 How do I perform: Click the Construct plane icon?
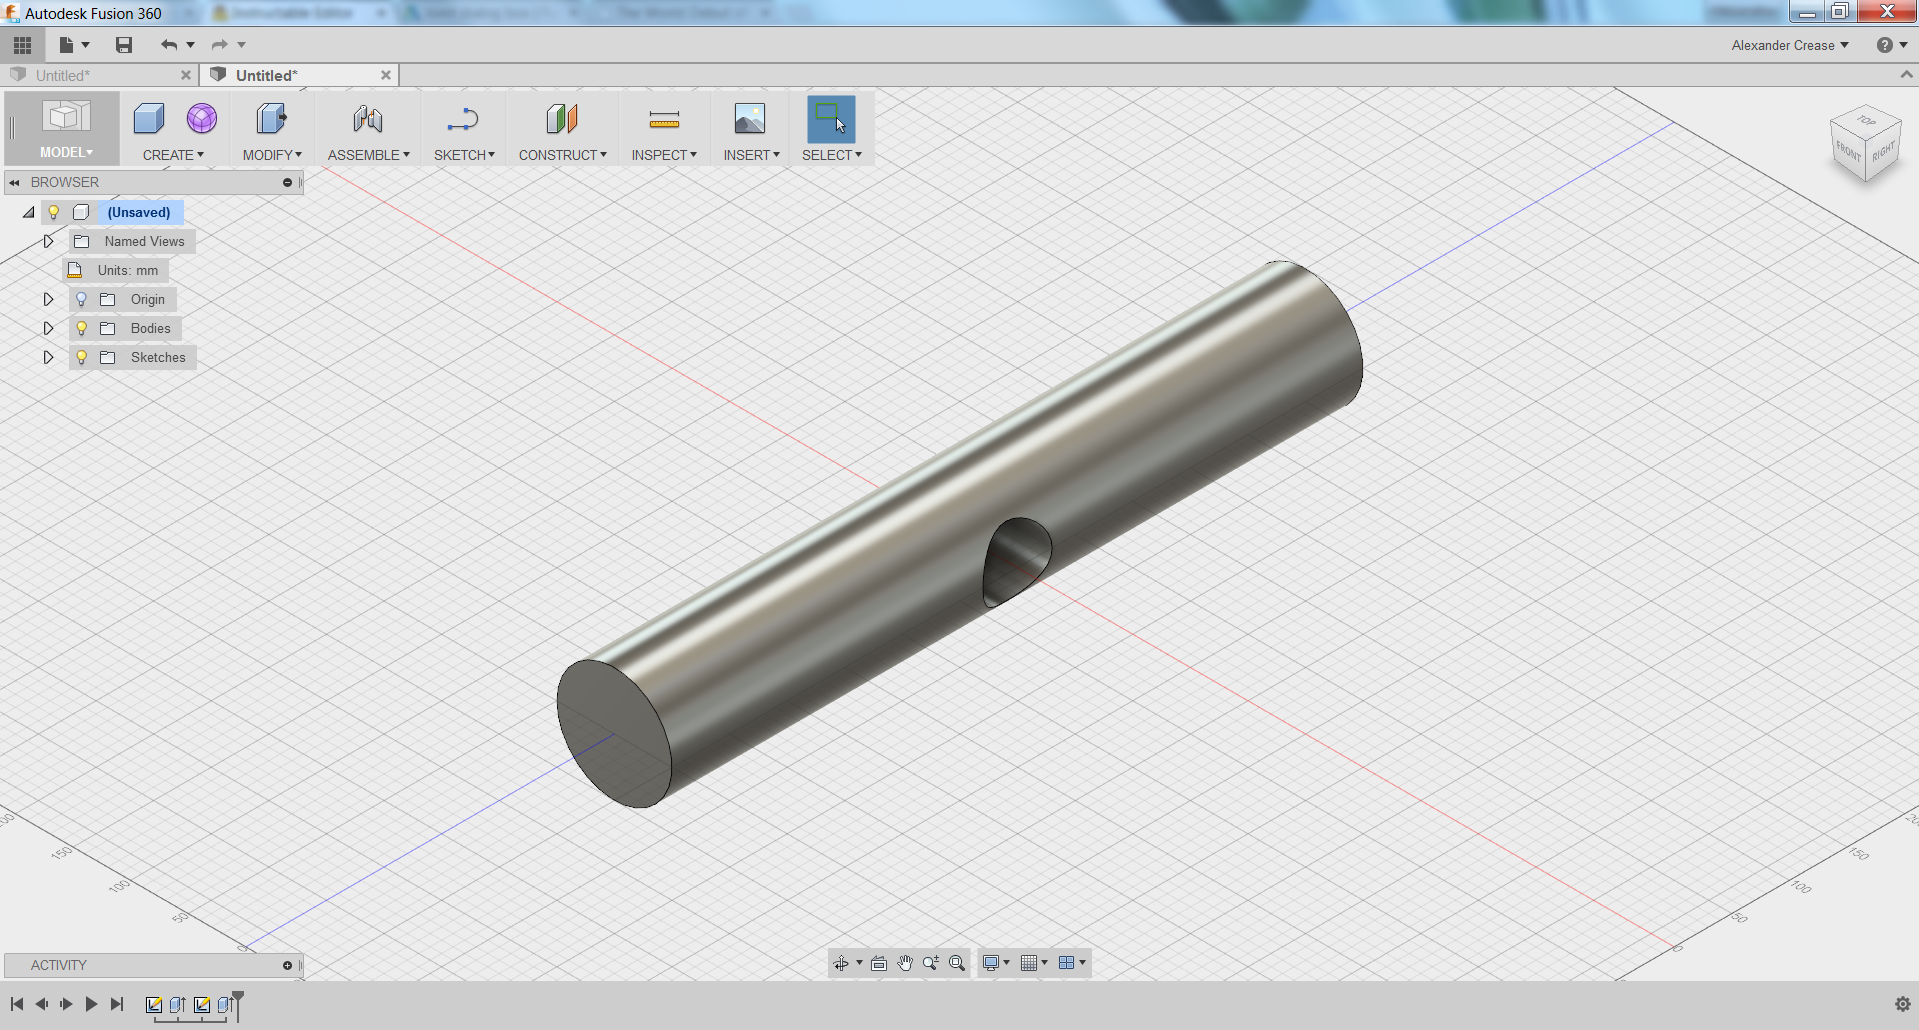pyautogui.click(x=562, y=119)
